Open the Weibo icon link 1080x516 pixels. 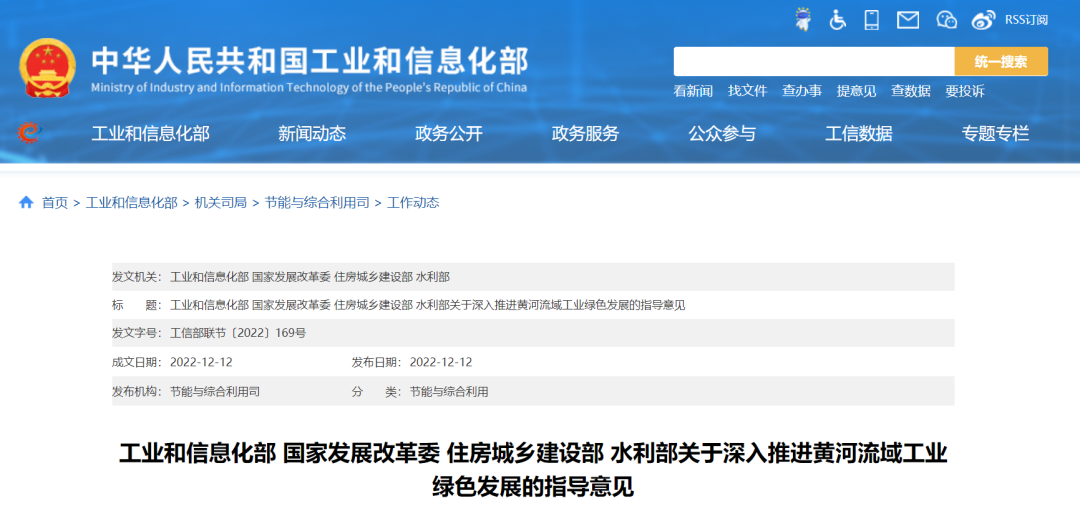(984, 19)
